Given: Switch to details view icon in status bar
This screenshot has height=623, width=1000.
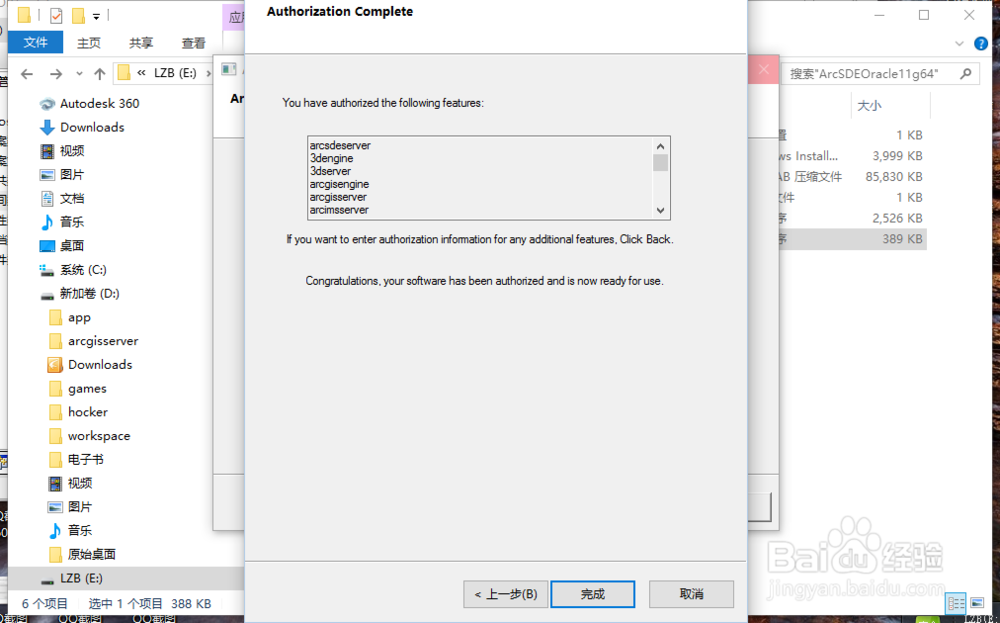Looking at the screenshot, I should [x=956, y=603].
